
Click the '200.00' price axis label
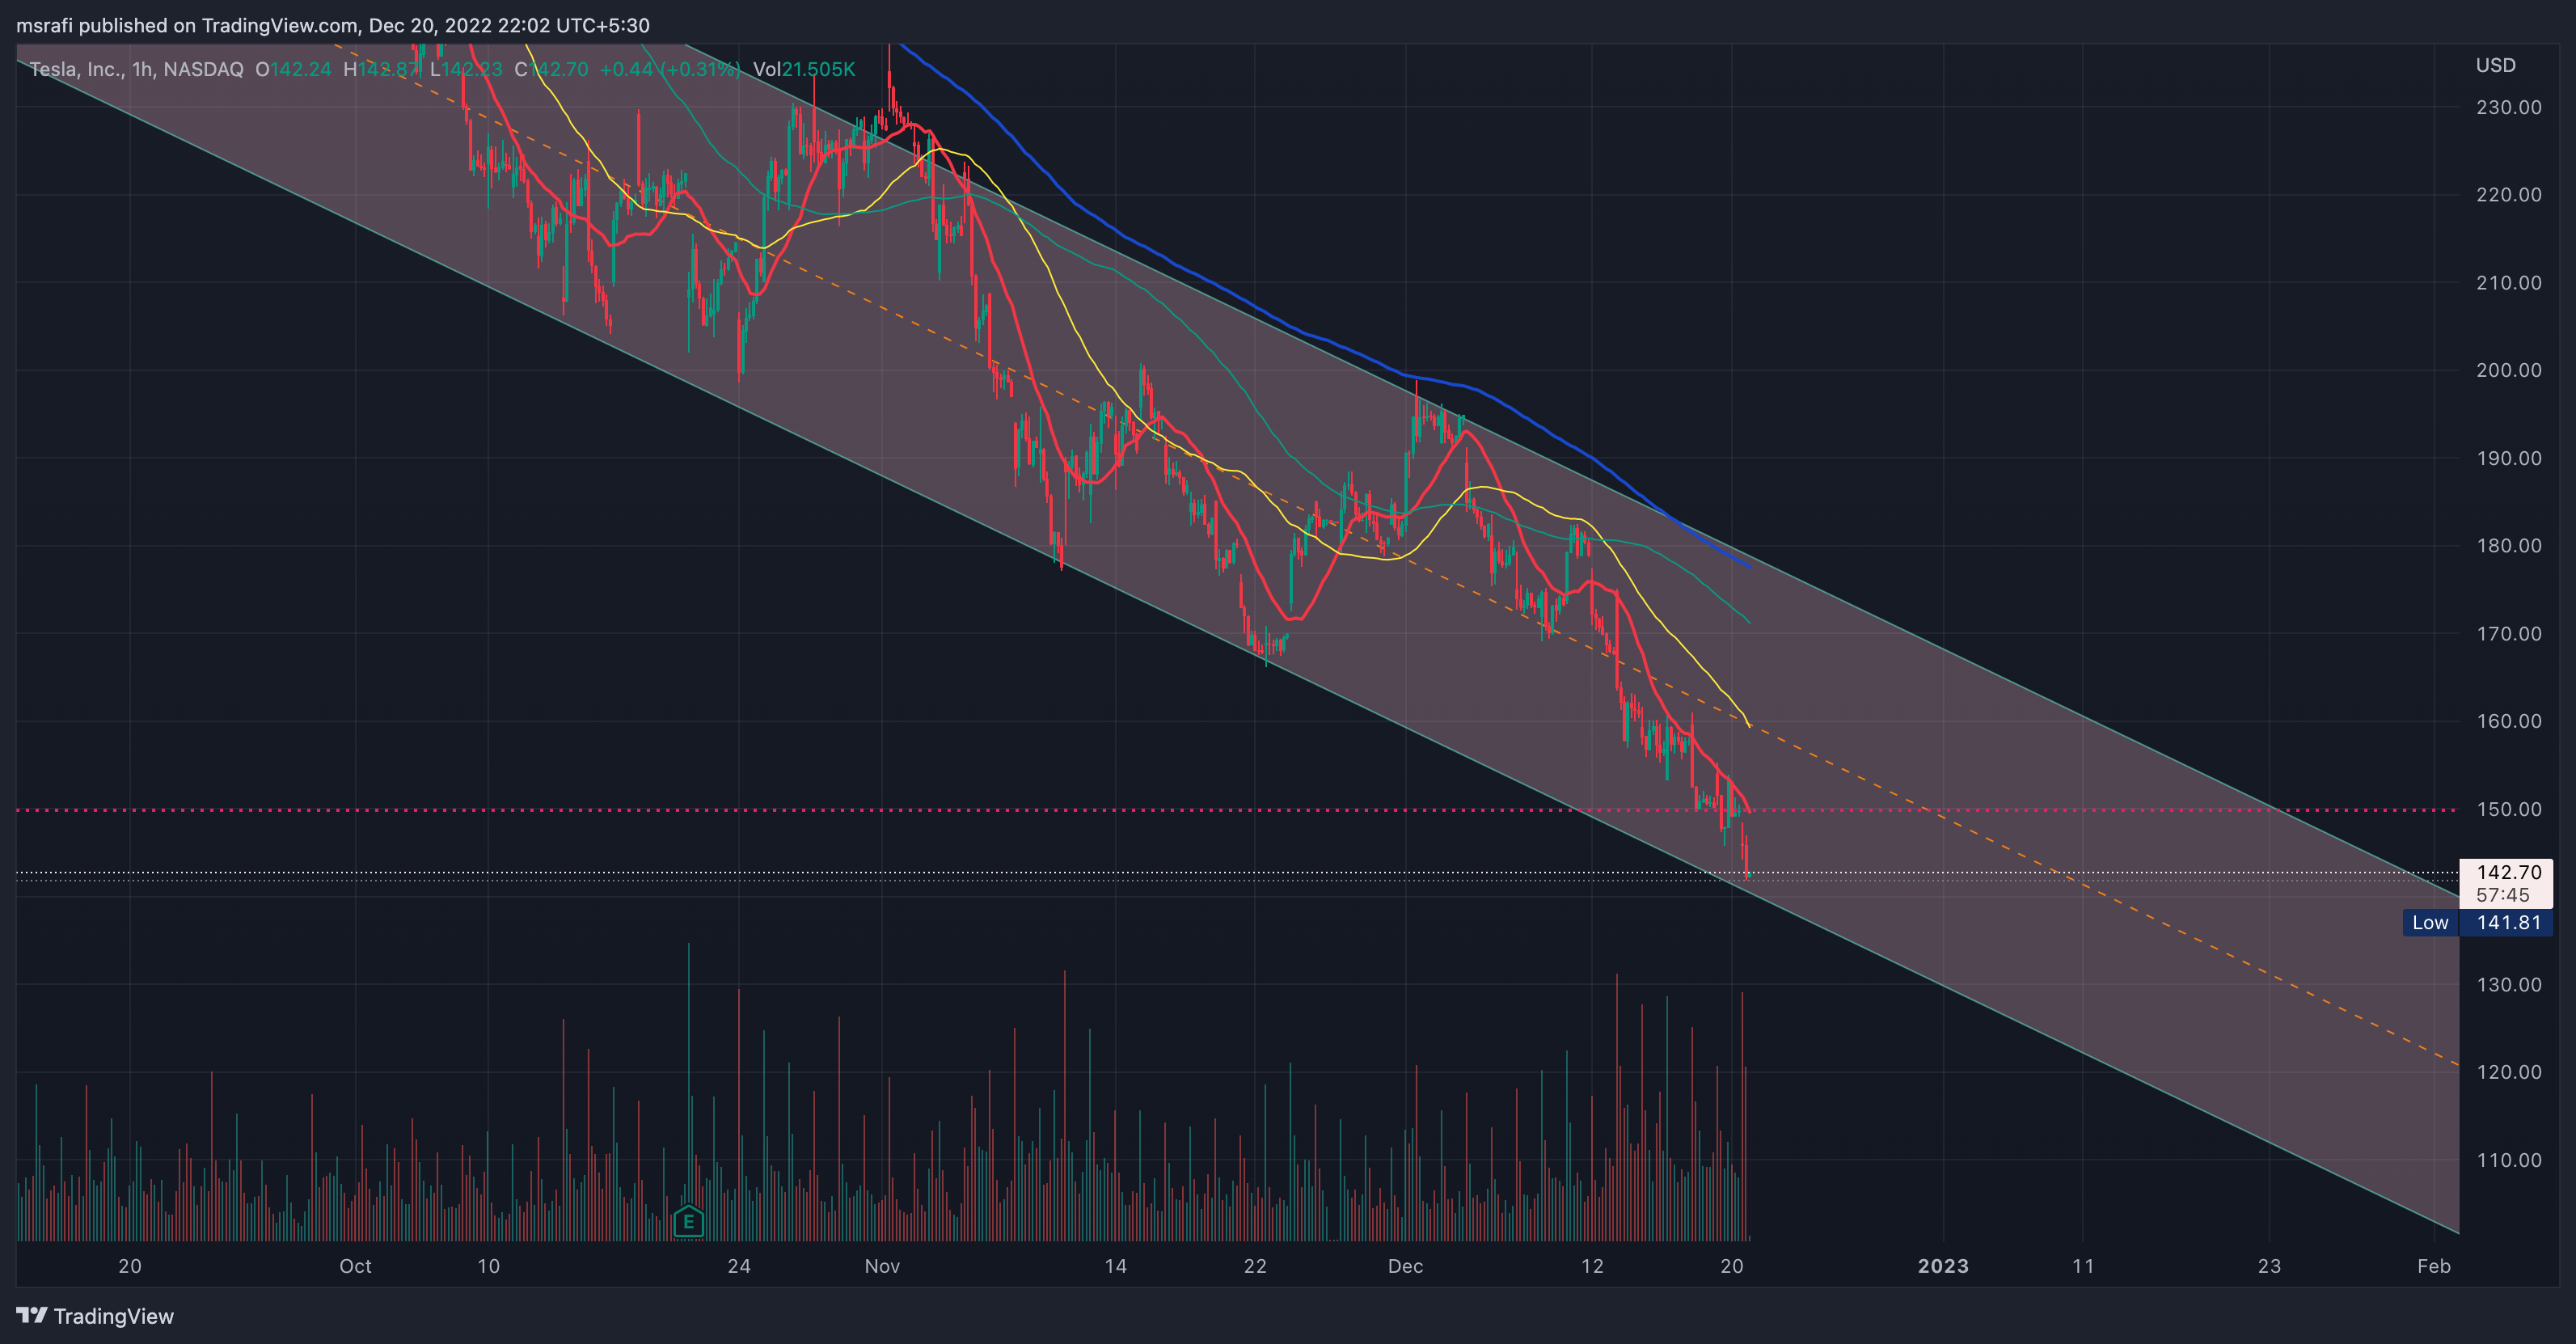coord(2508,370)
